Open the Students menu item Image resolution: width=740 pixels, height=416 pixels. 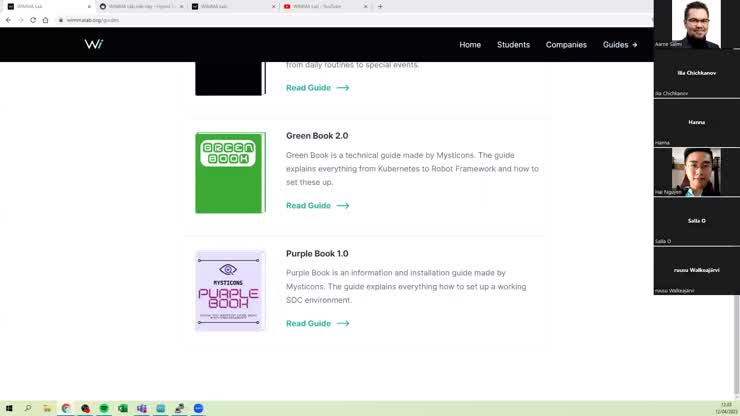tap(513, 45)
